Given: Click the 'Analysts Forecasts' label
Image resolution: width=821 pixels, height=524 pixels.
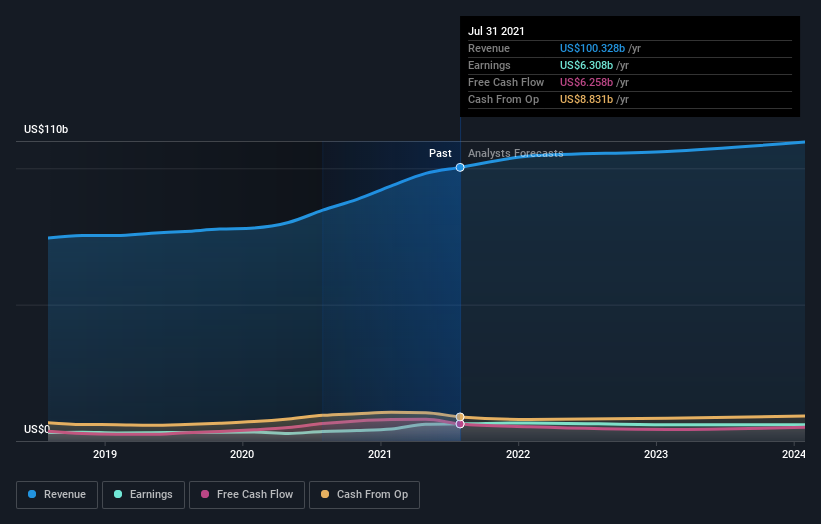Looking at the screenshot, I should point(516,153).
